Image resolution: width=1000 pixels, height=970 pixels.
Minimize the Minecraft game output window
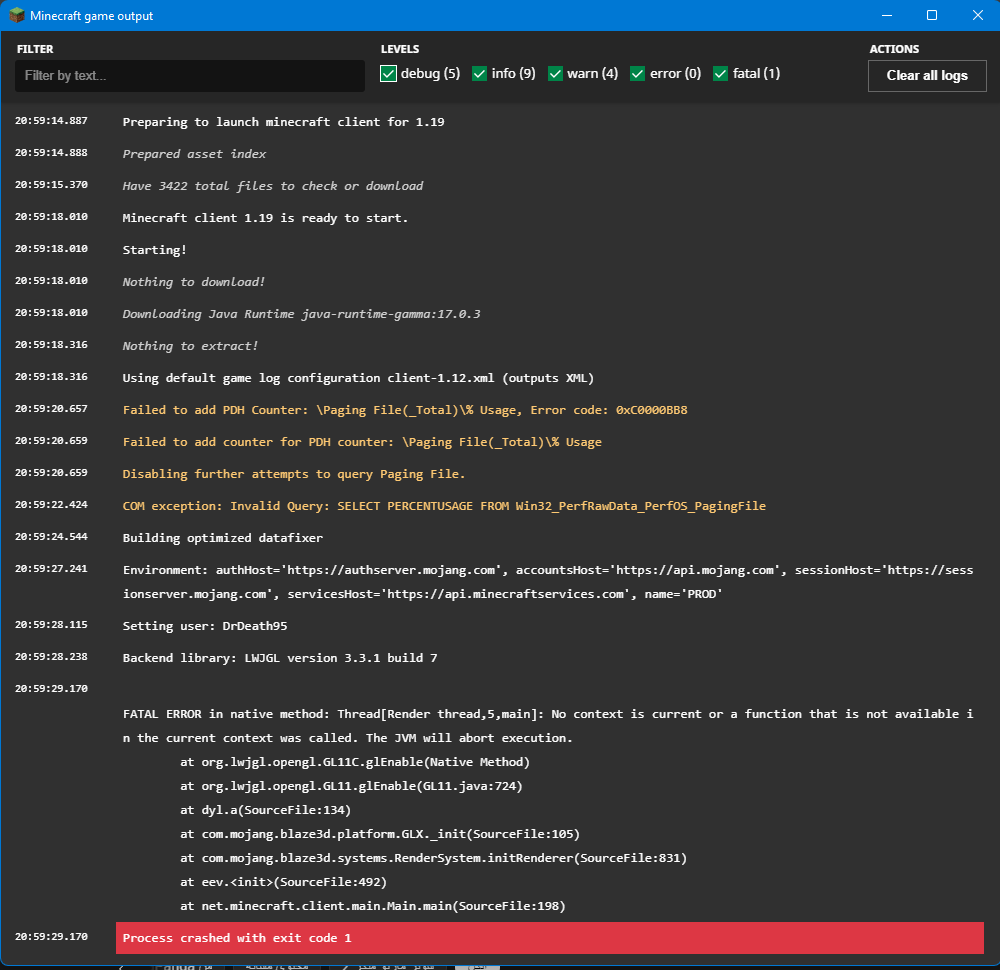pos(885,16)
